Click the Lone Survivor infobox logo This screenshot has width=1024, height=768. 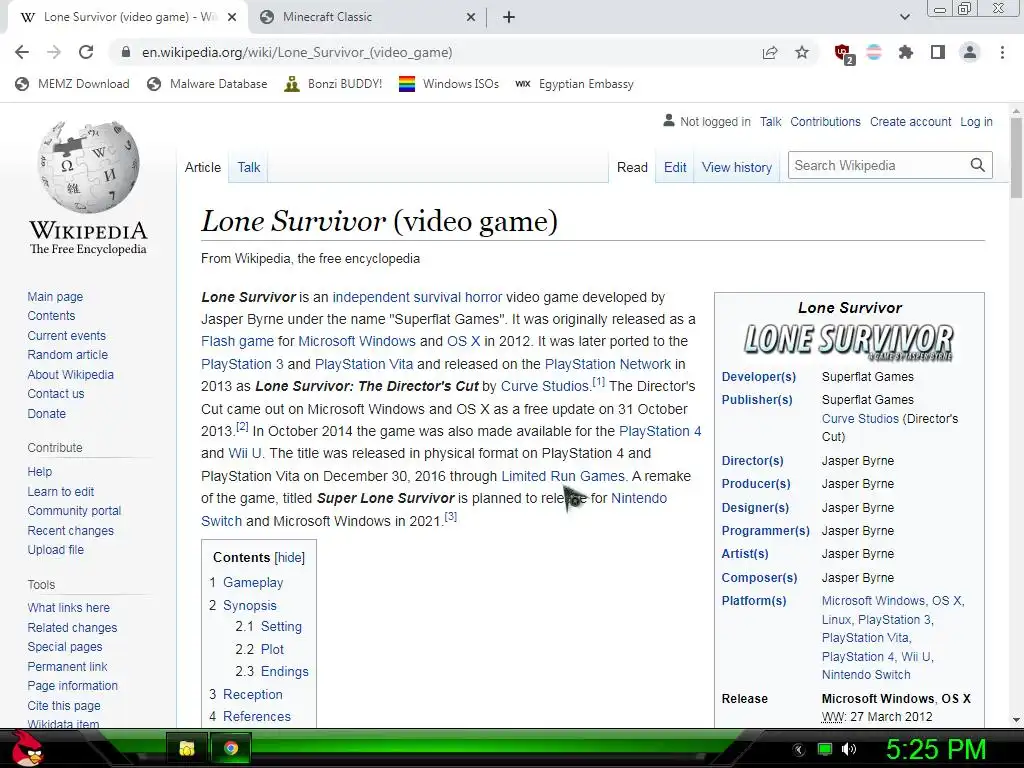[849, 342]
